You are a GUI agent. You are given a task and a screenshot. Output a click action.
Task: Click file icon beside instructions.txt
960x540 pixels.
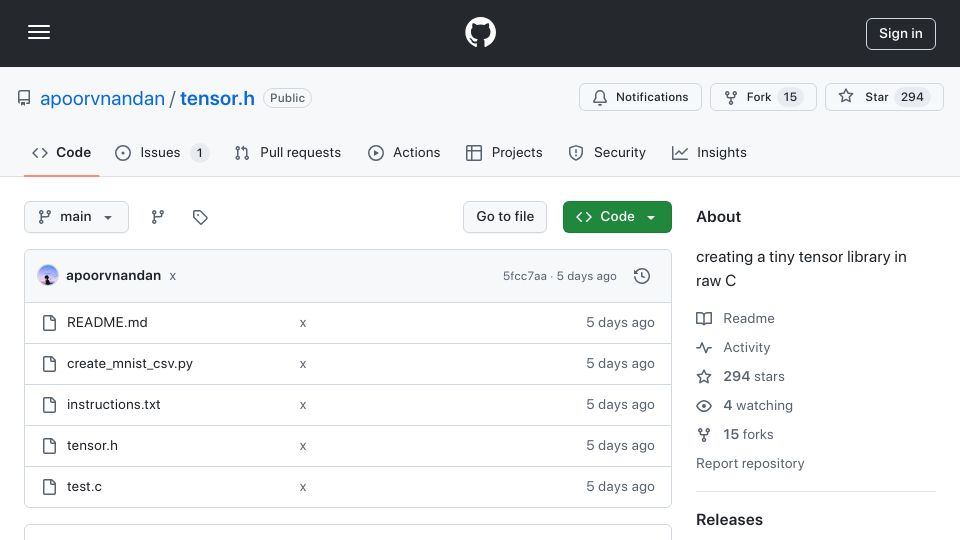point(50,405)
